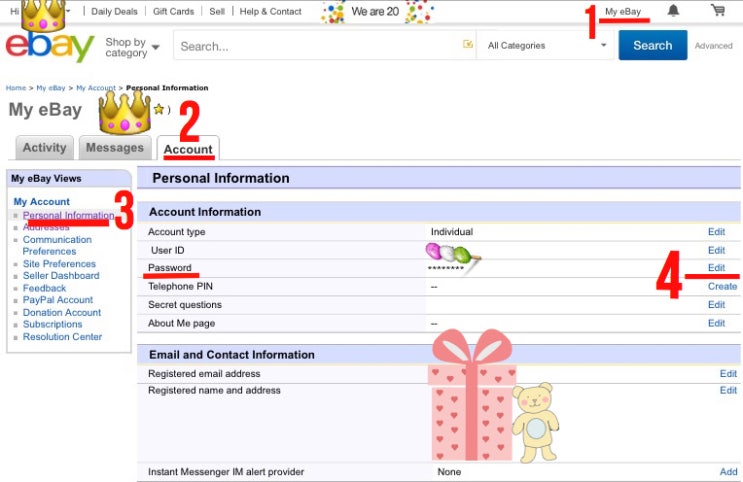This screenshot has height=482, width=743.
Task: Open the All Categories dropdown
Action: tap(546, 46)
